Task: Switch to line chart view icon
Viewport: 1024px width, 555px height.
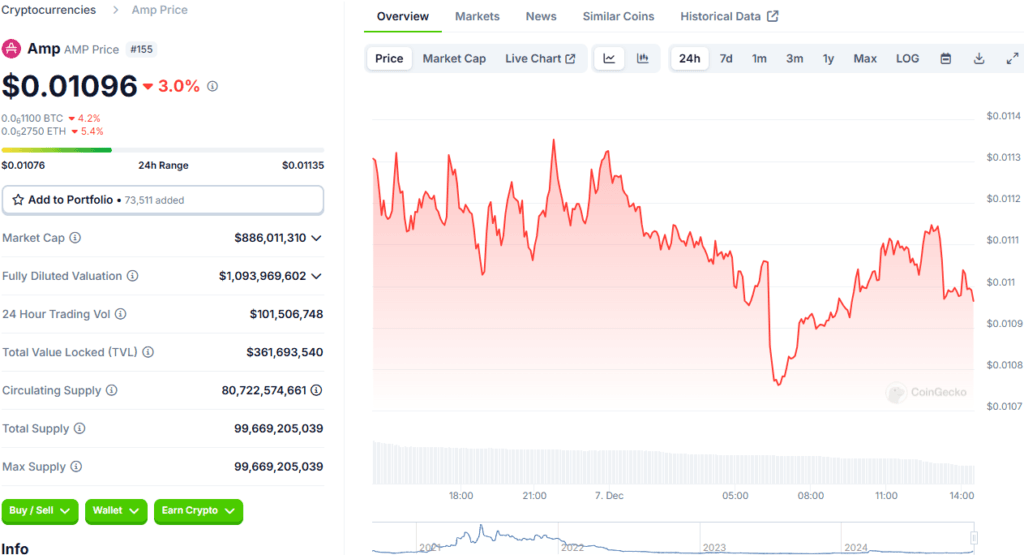Action: 609,58
